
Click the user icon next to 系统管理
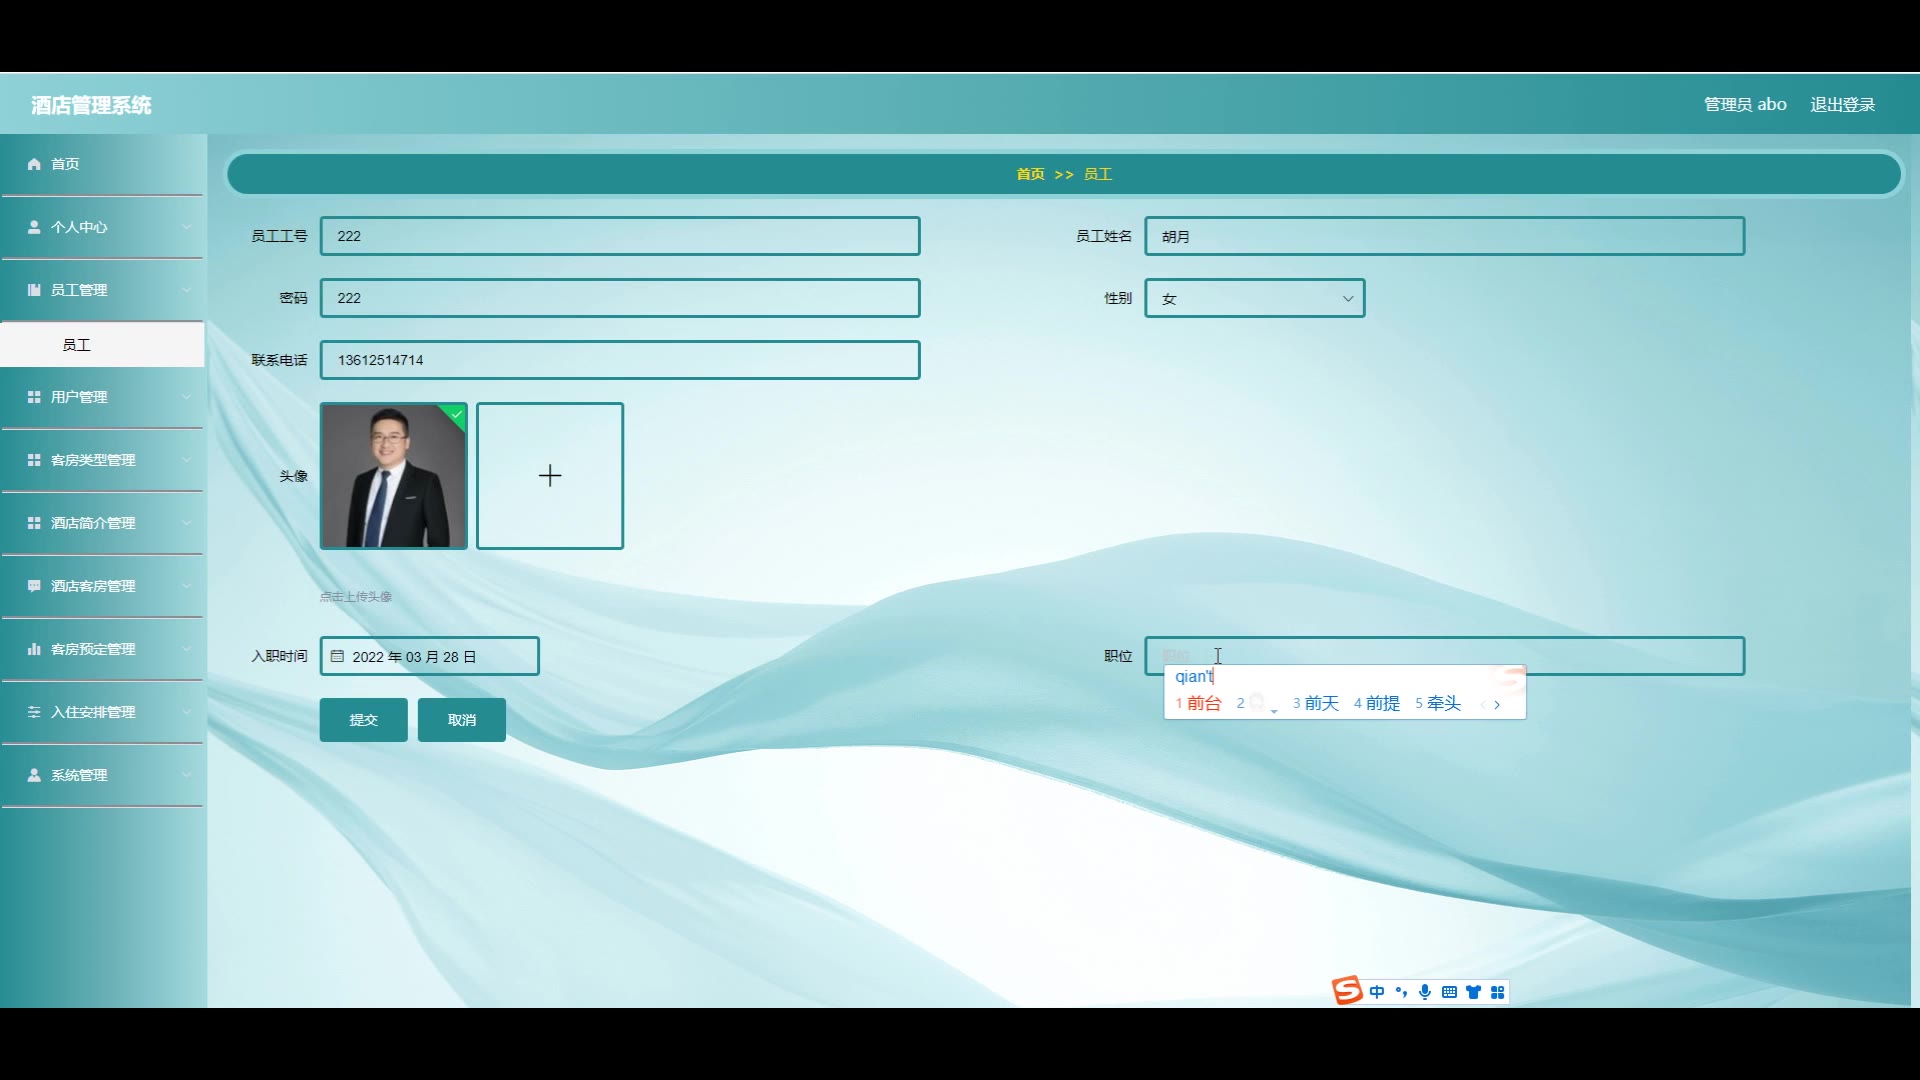click(x=34, y=775)
